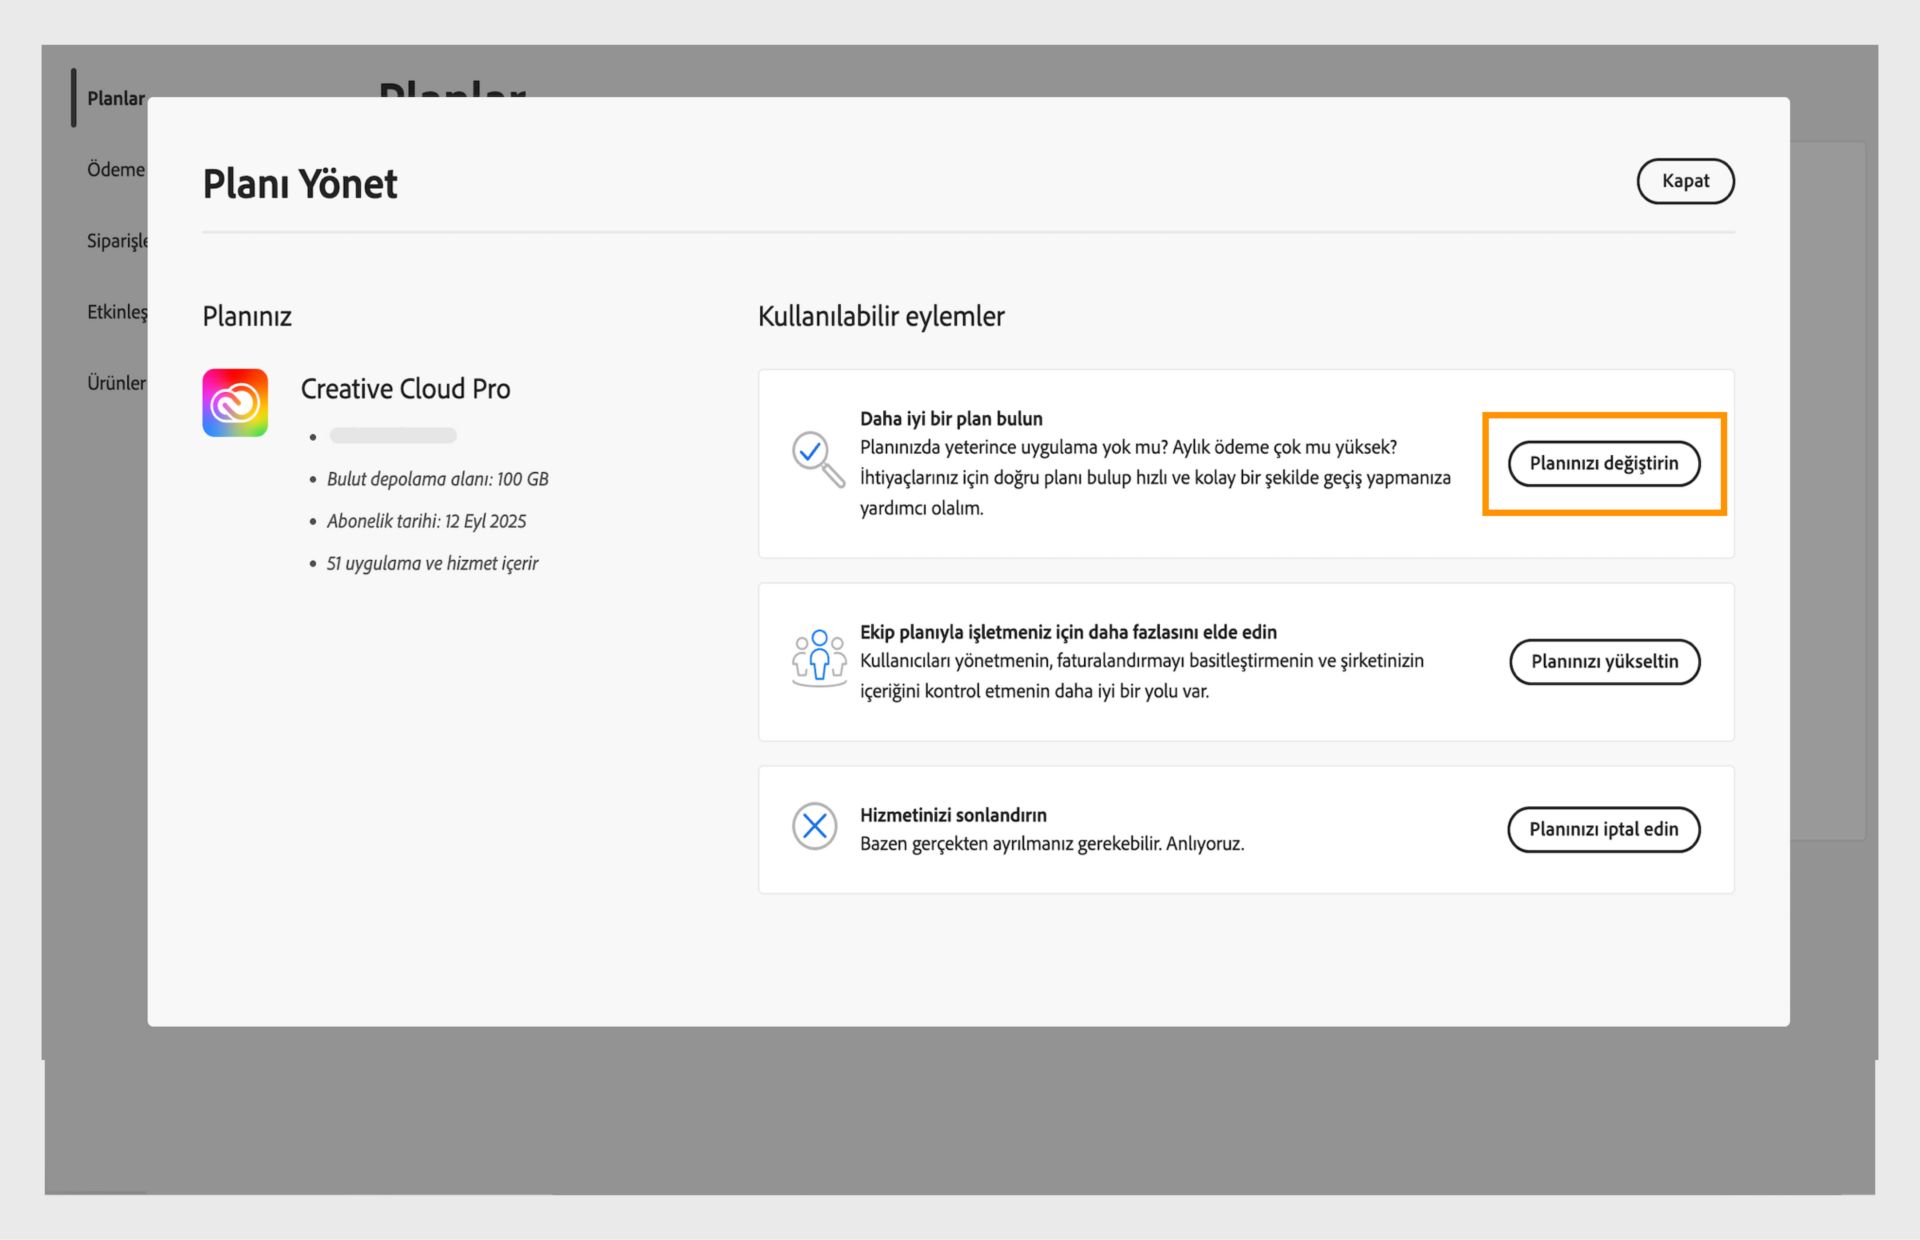
Task: Click the blue X cancel service icon
Action: [x=814, y=826]
